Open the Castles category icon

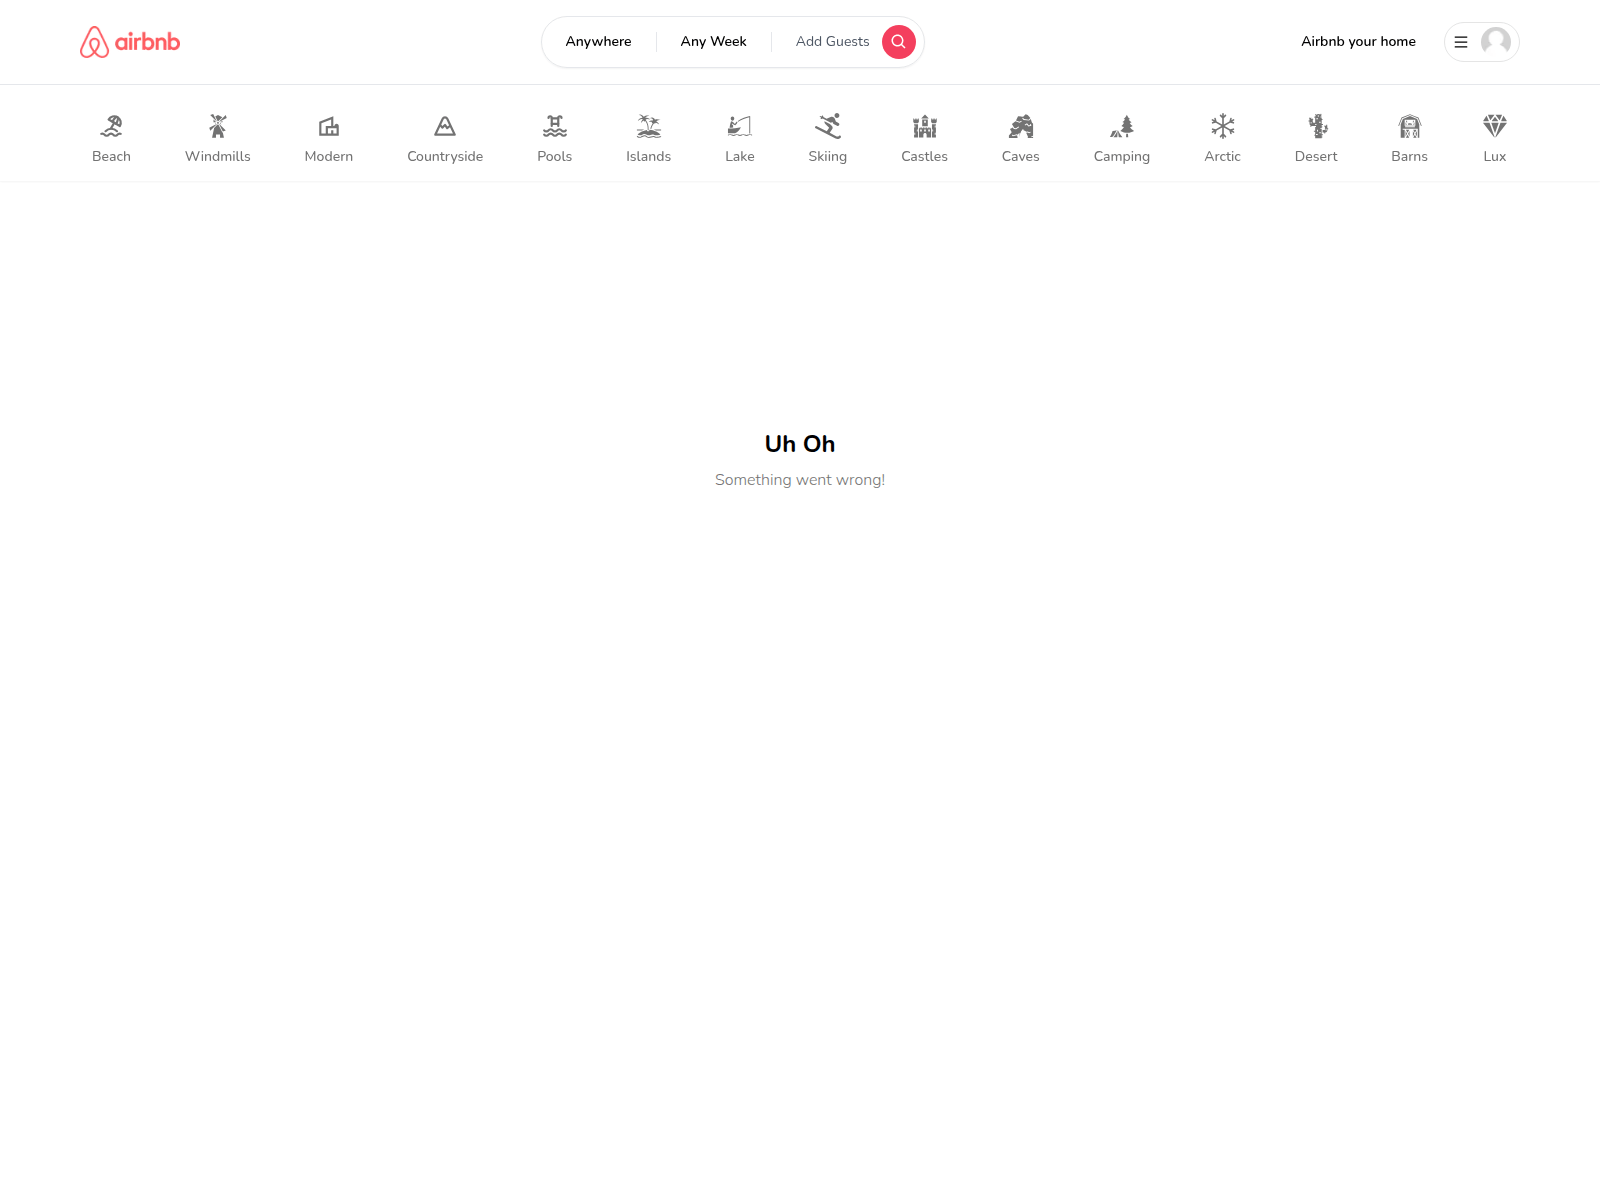click(925, 126)
